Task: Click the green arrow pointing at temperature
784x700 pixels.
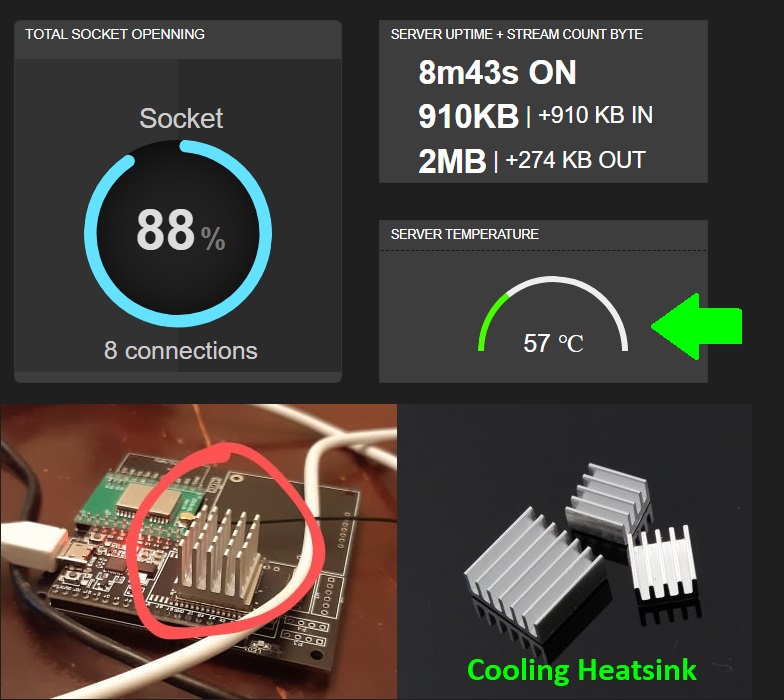Action: point(696,326)
